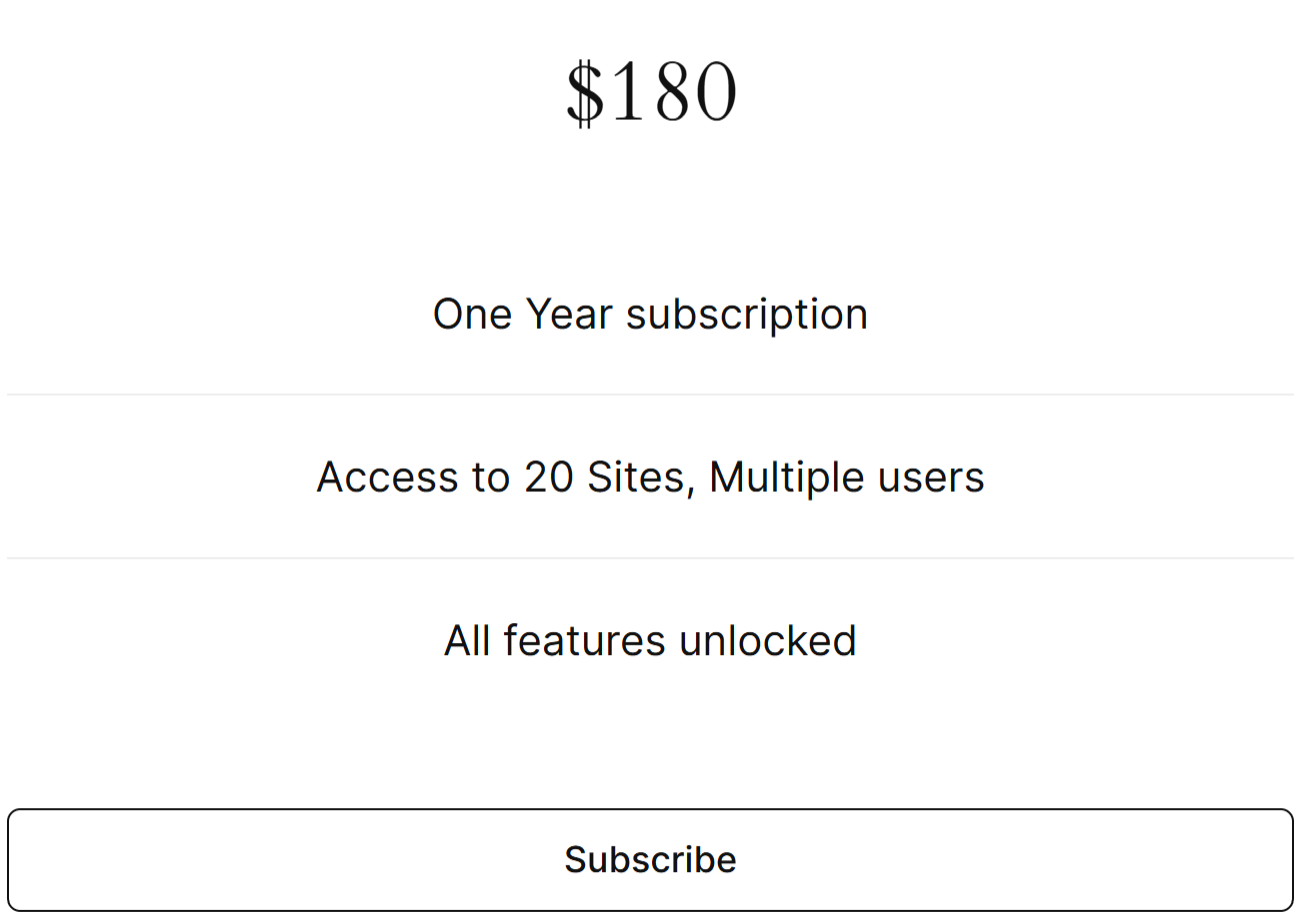Click the word features in last row
Image resolution: width=1300 pixels, height=919 pixels.
[x=586, y=640]
